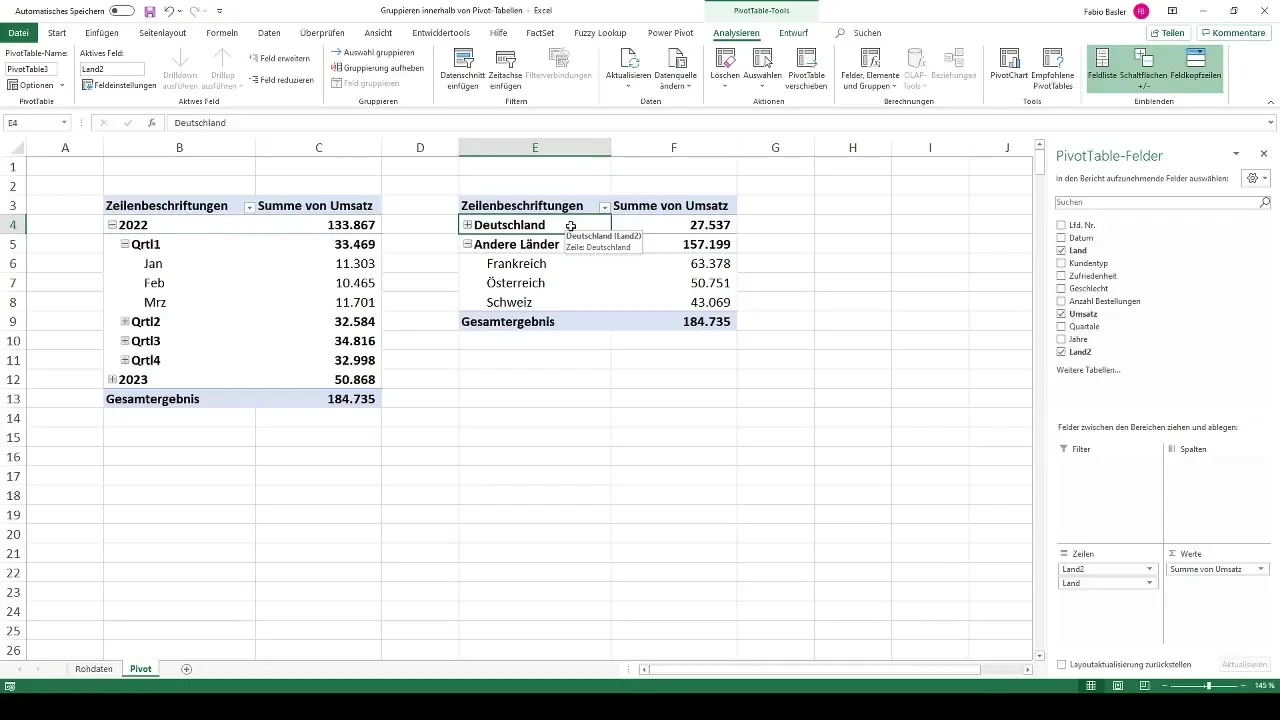Toggle the Feldliste button
This screenshot has width=1280, height=720.
tap(1103, 67)
